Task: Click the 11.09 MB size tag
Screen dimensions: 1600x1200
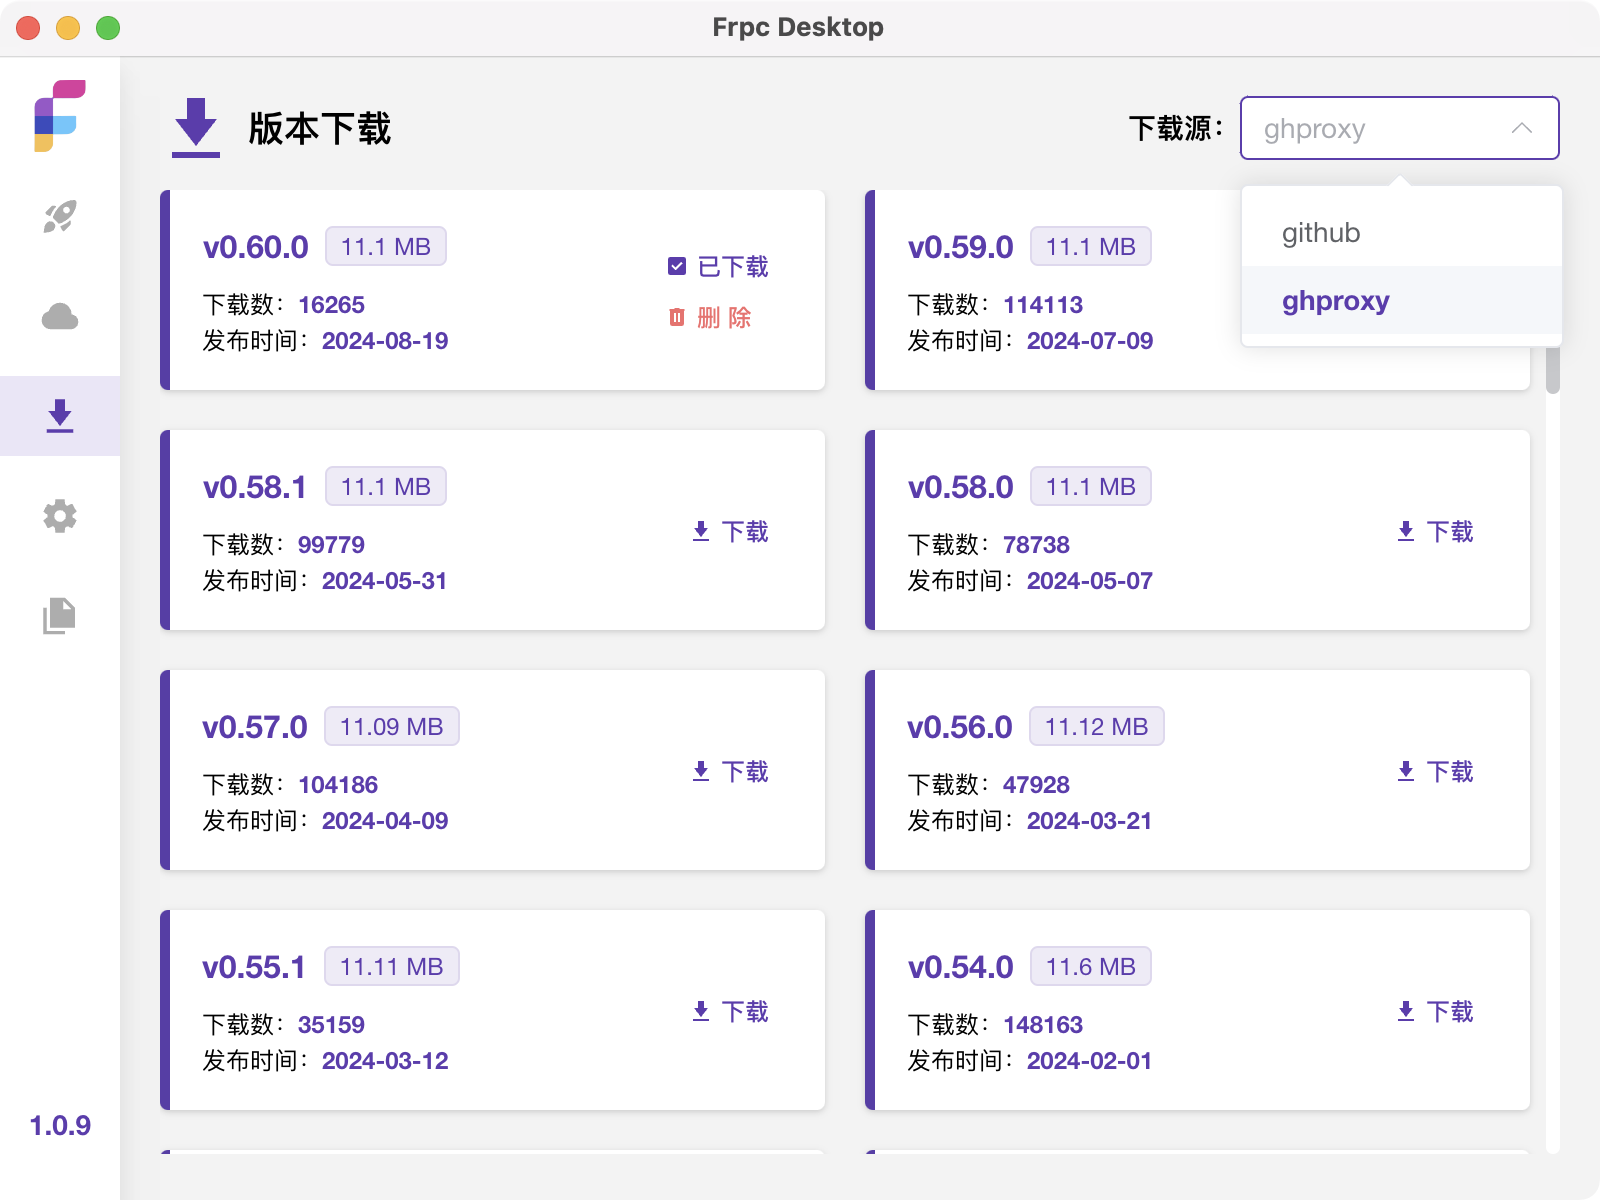Action: click(x=392, y=727)
